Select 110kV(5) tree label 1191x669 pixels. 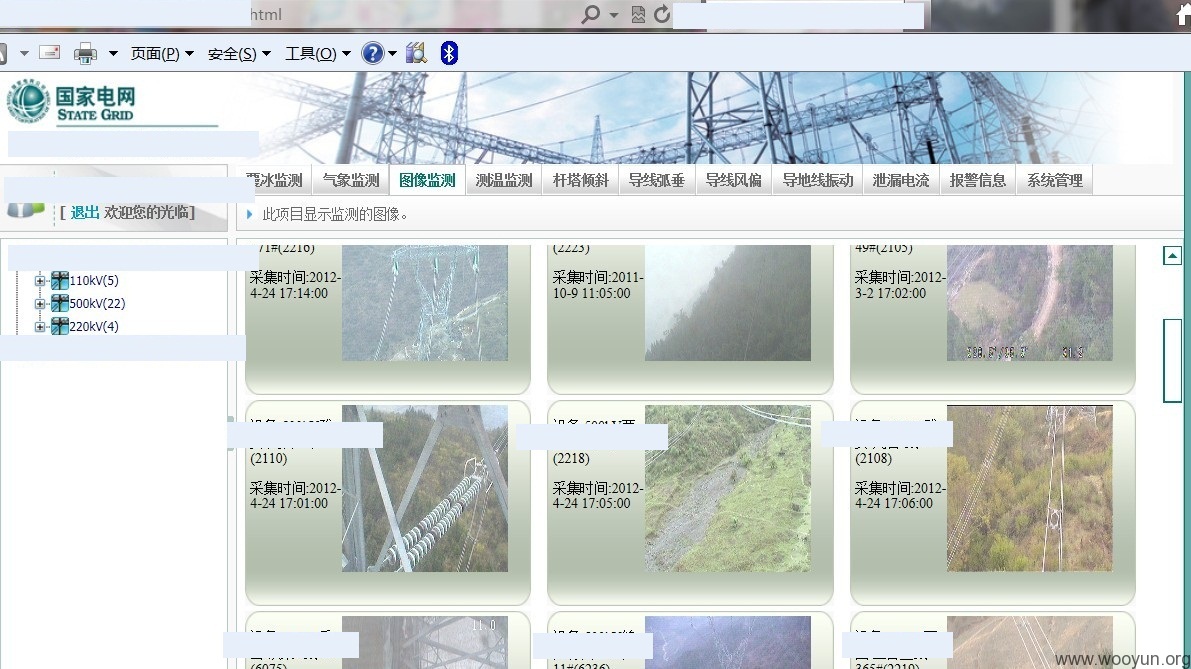click(x=94, y=281)
